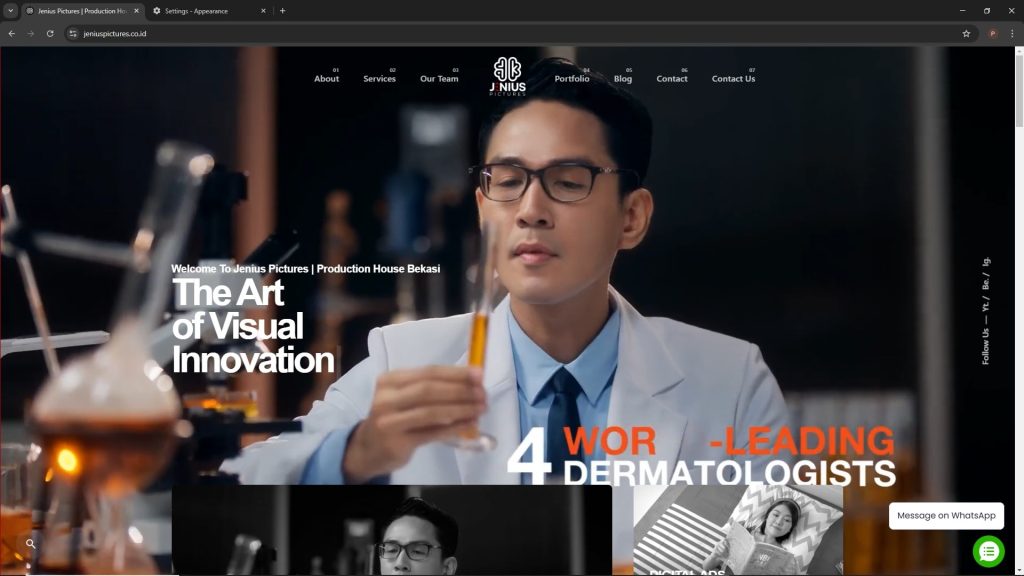Click the Message on WhatsApp button
Viewport: 1024px width, 576px height.
(x=946, y=516)
